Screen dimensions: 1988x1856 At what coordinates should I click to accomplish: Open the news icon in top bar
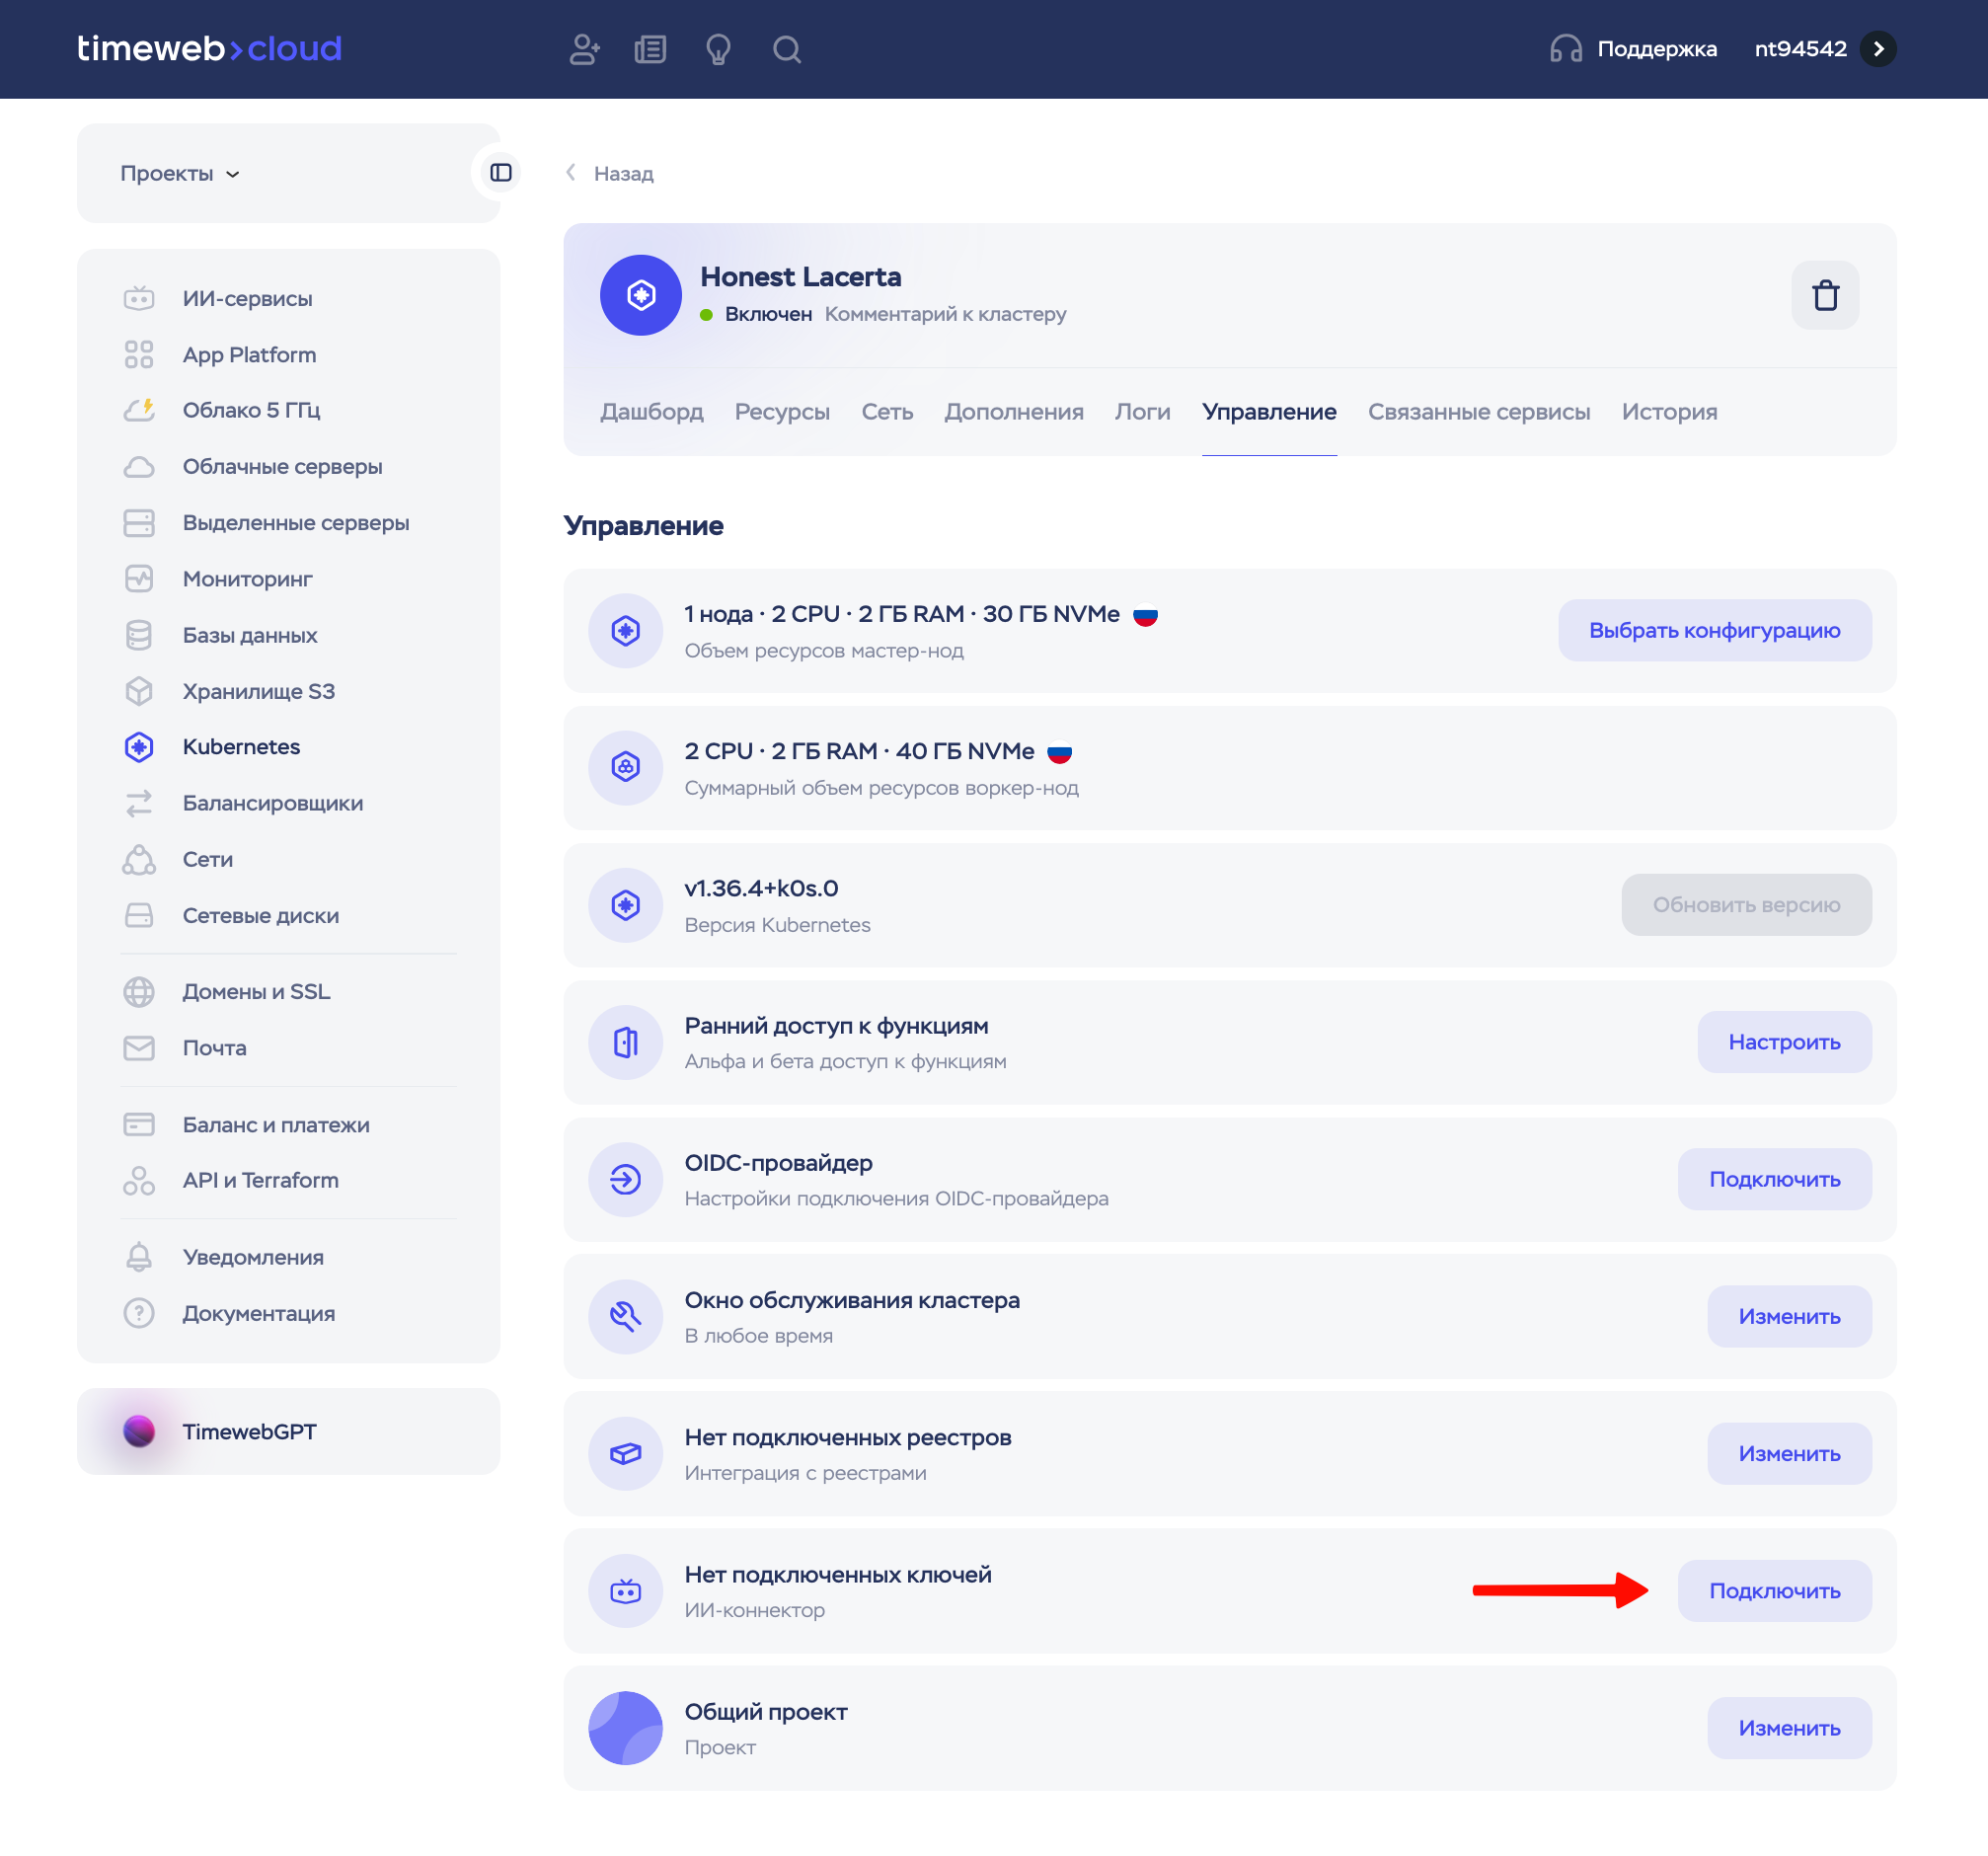click(x=650, y=49)
